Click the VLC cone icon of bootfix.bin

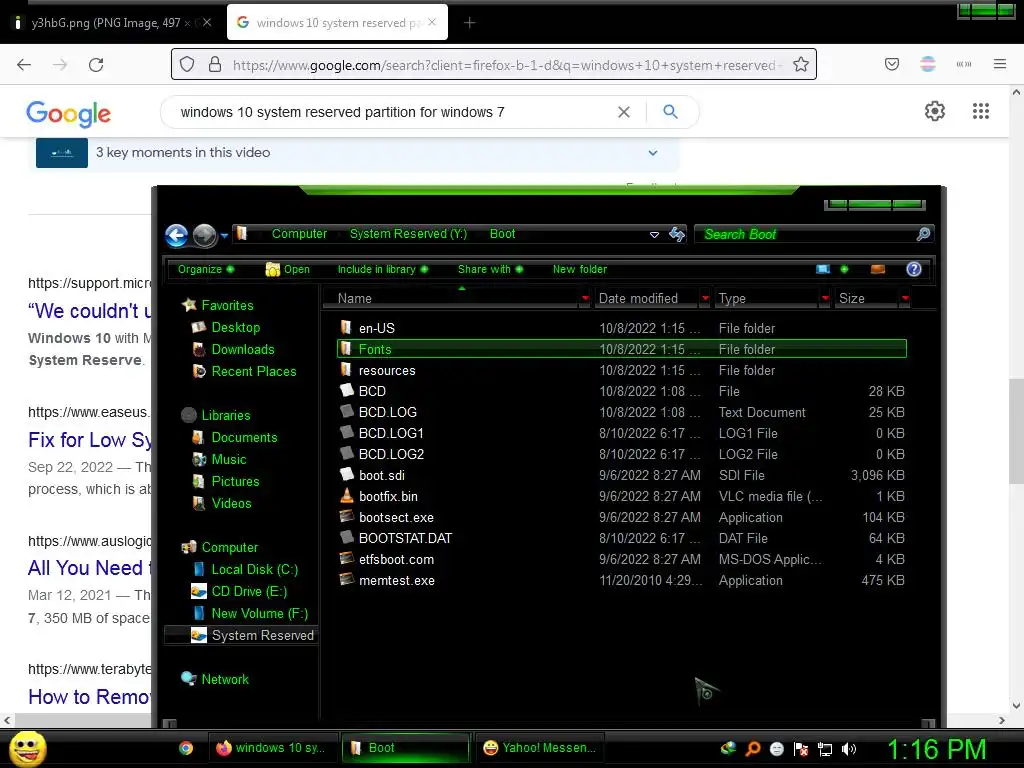point(347,496)
